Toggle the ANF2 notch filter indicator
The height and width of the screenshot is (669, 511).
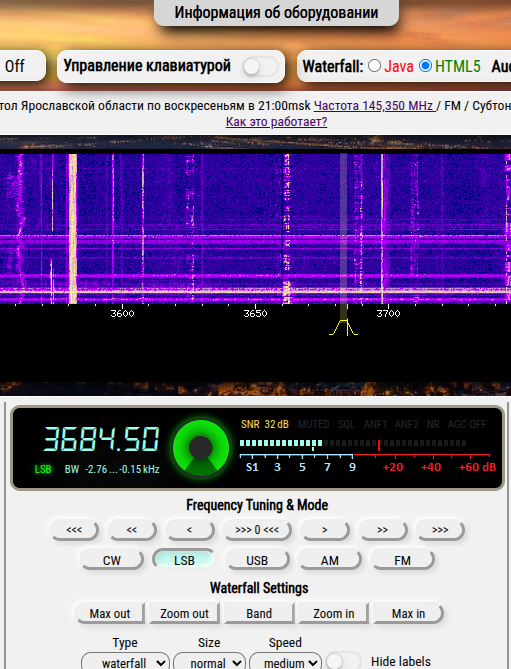click(406, 424)
